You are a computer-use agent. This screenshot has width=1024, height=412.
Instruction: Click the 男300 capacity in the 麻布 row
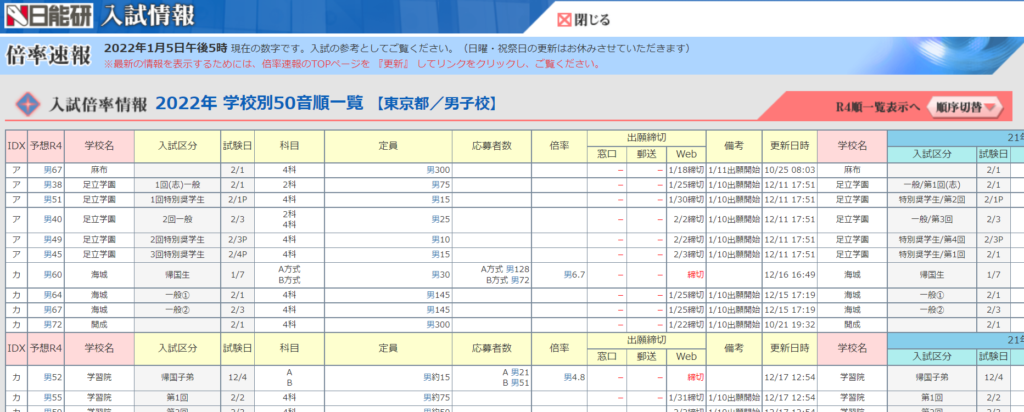438,170
